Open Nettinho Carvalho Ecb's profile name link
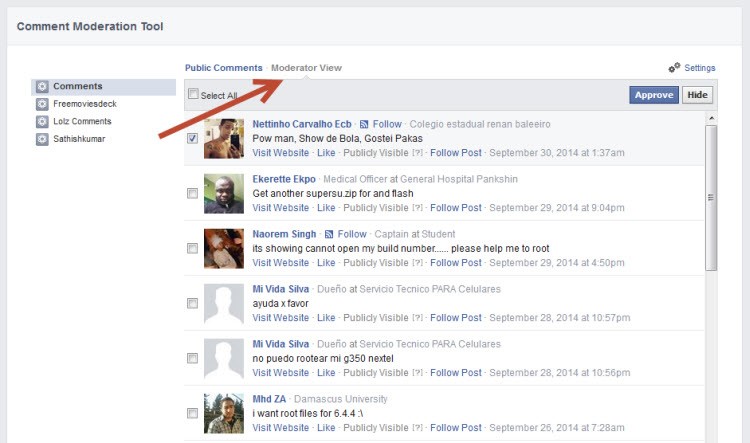 pyautogui.click(x=302, y=124)
